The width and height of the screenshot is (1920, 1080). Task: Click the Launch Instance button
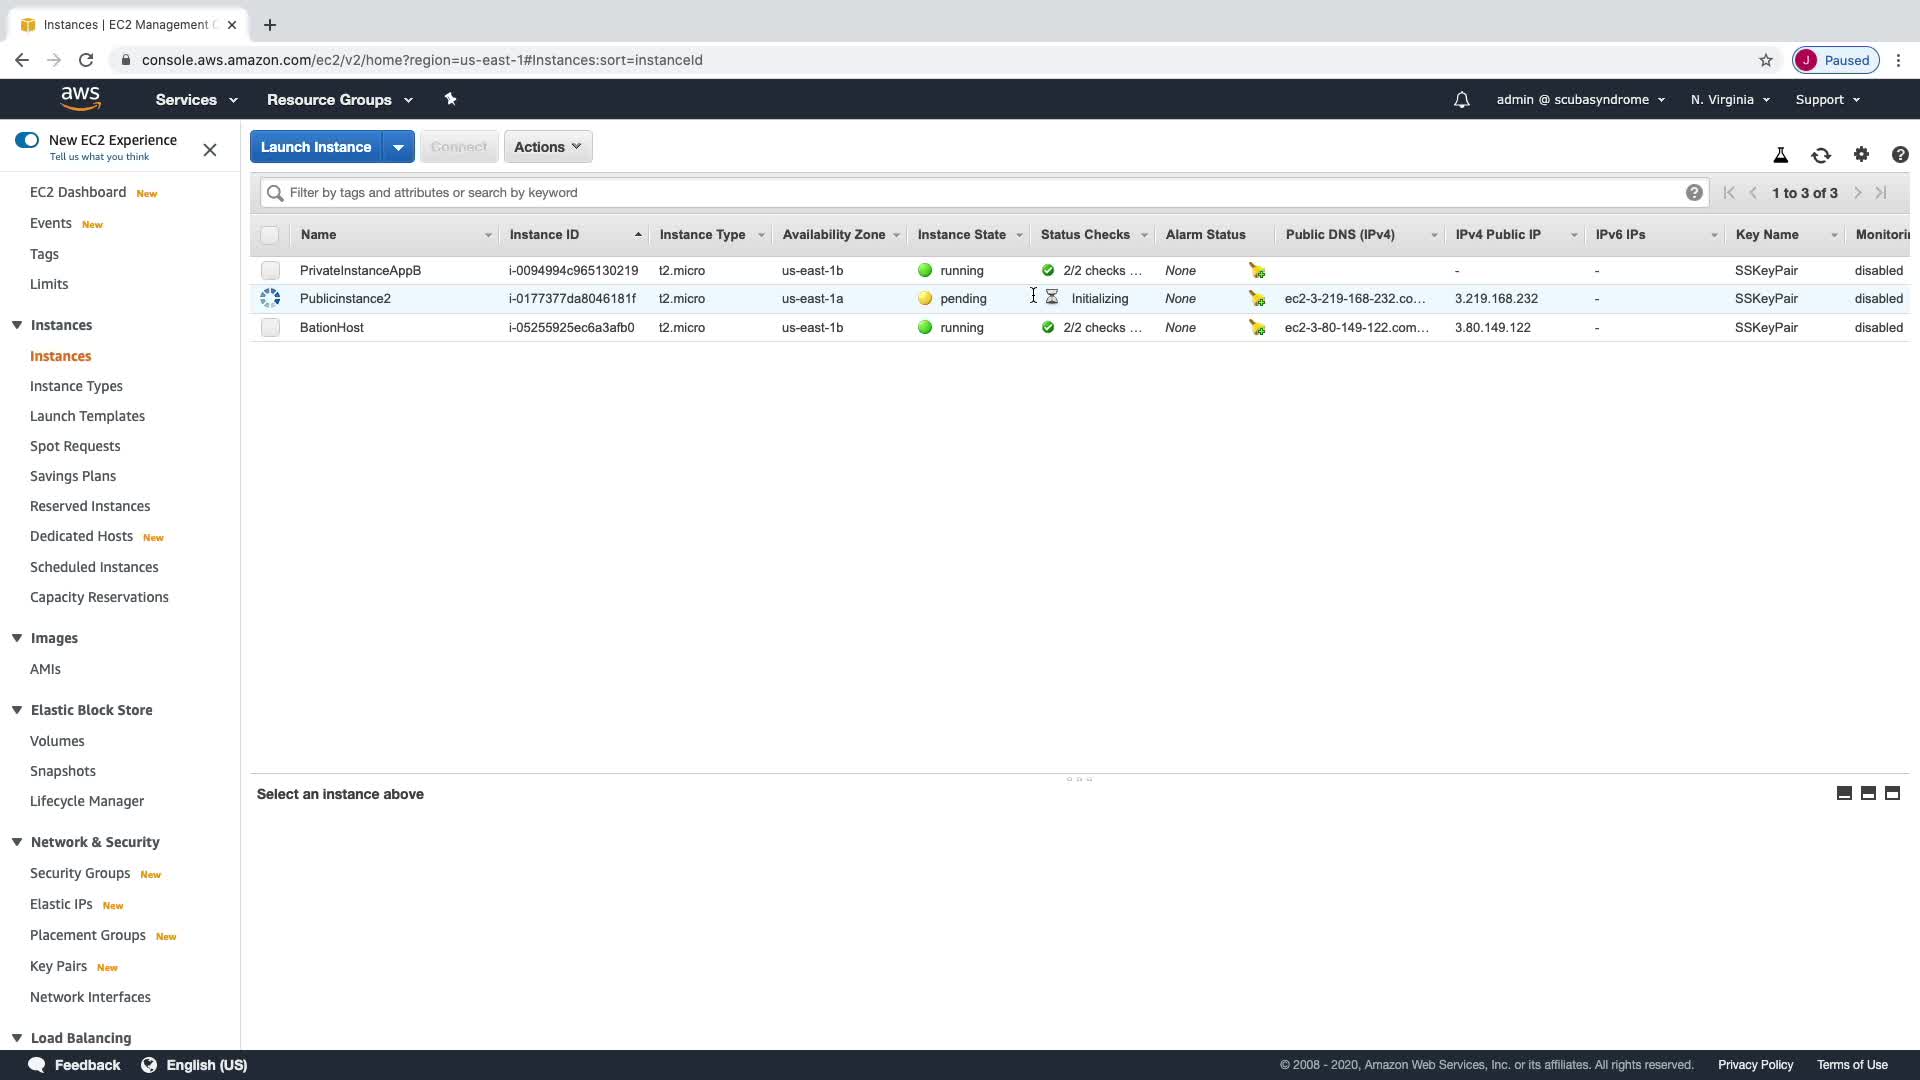316,147
